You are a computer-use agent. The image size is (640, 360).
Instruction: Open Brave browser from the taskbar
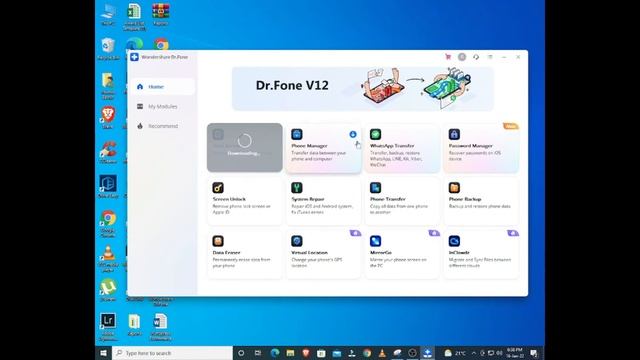(x=306, y=353)
